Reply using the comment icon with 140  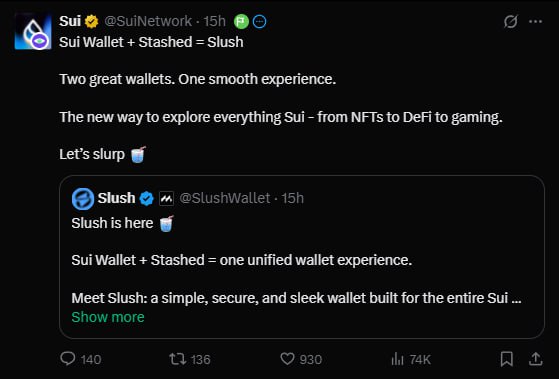(x=80, y=359)
